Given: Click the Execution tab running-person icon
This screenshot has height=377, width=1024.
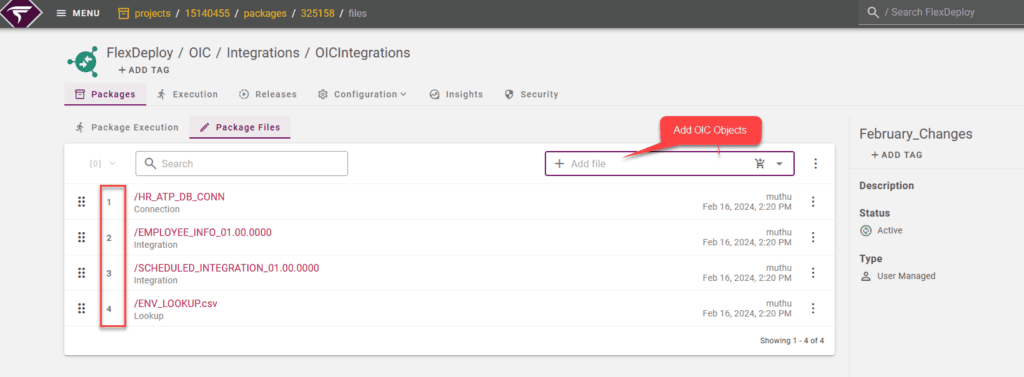Looking at the screenshot, I should (161, 94).
